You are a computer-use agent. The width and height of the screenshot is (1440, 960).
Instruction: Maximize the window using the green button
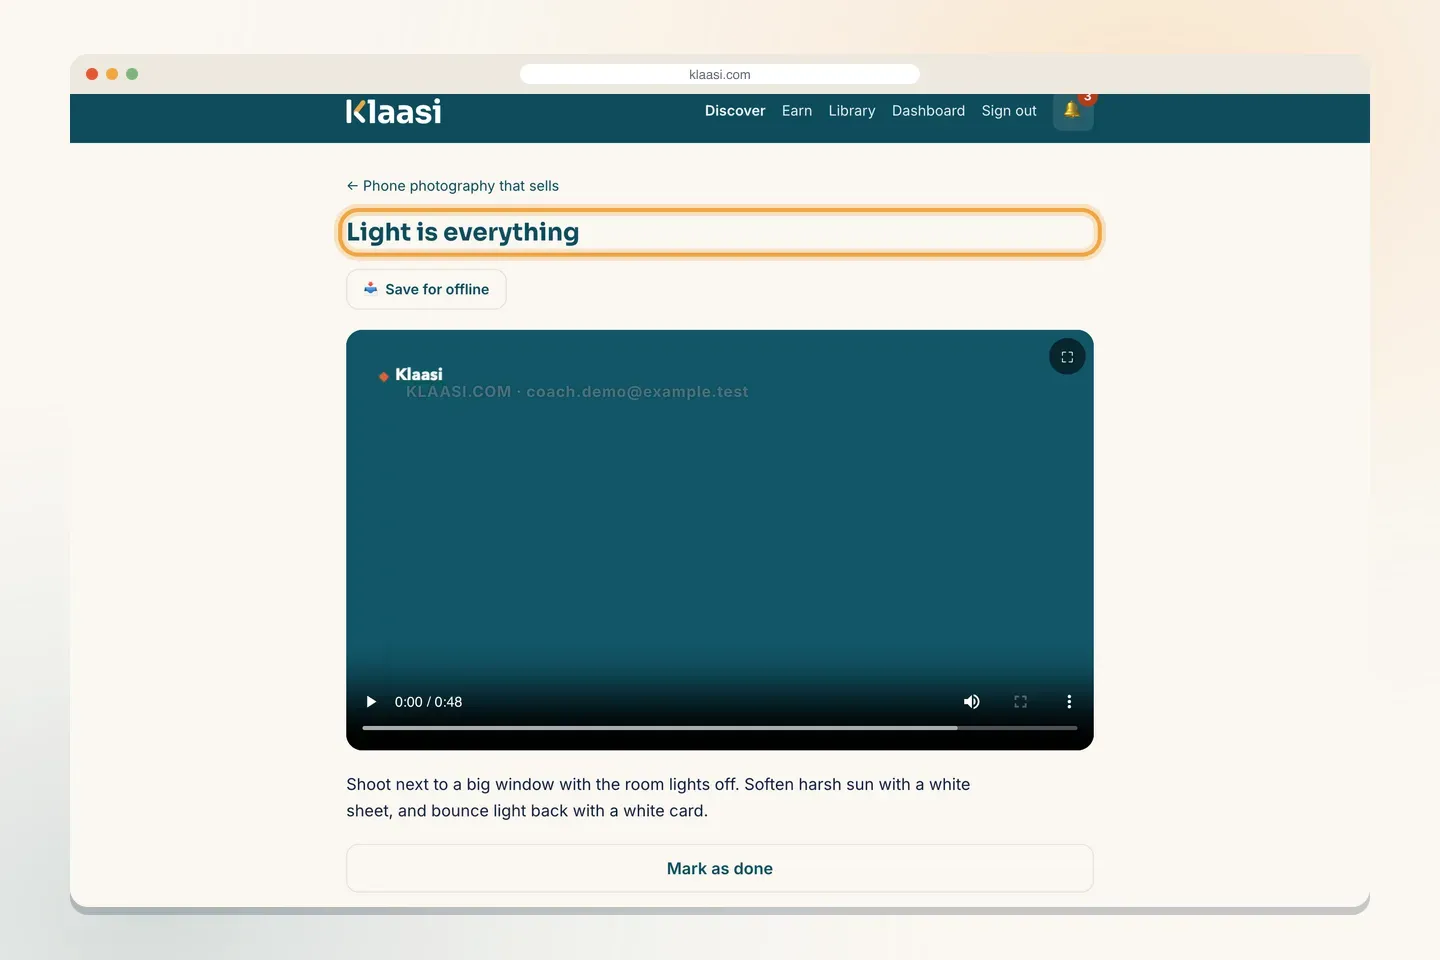132,74
